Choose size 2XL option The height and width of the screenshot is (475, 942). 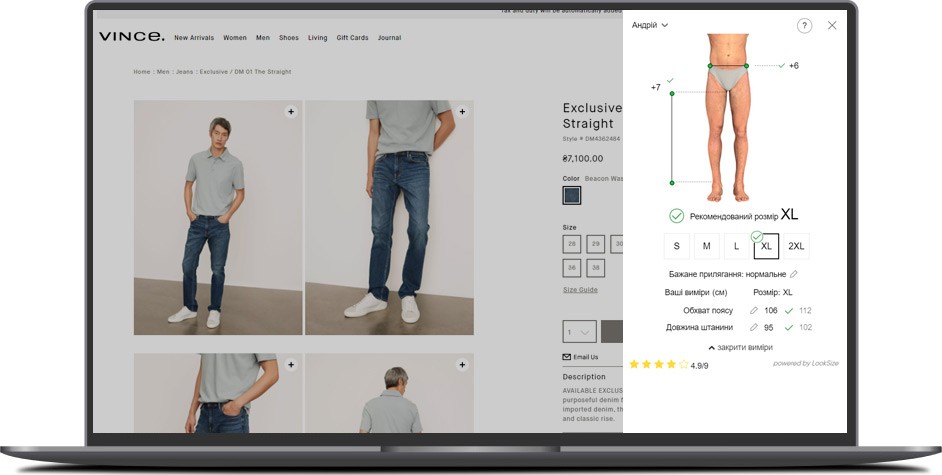pos(796,246)
